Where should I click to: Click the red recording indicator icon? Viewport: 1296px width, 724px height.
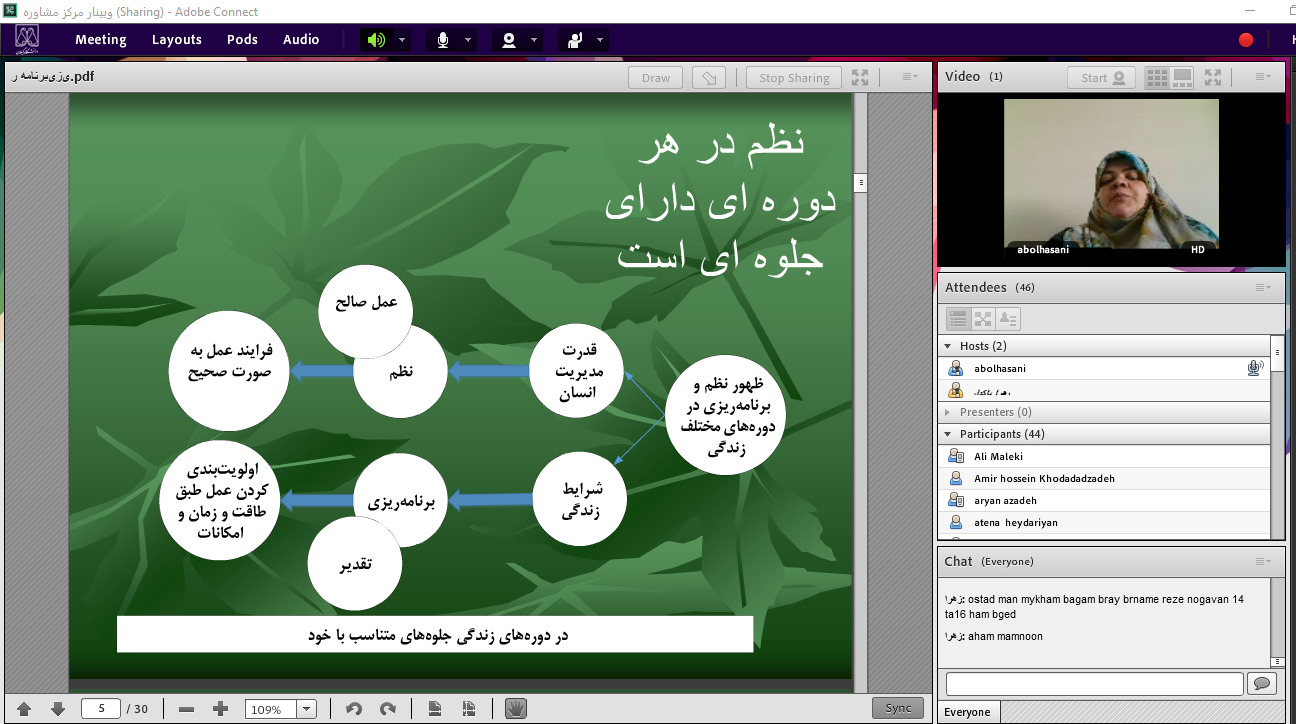pos(1246,40)
